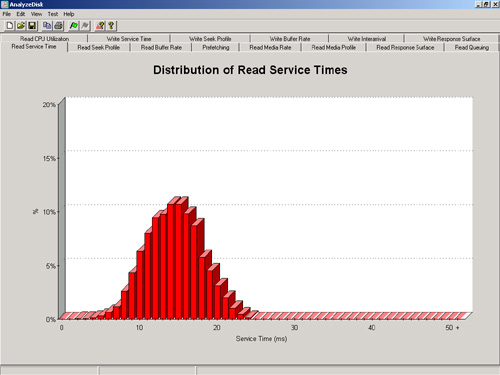Open the File menu
Screen dimensions: 500x375
click(x=7, y=14)
